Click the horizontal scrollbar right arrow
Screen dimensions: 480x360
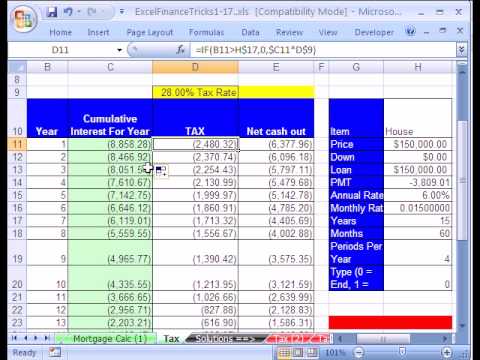click(x=445, y=339)
